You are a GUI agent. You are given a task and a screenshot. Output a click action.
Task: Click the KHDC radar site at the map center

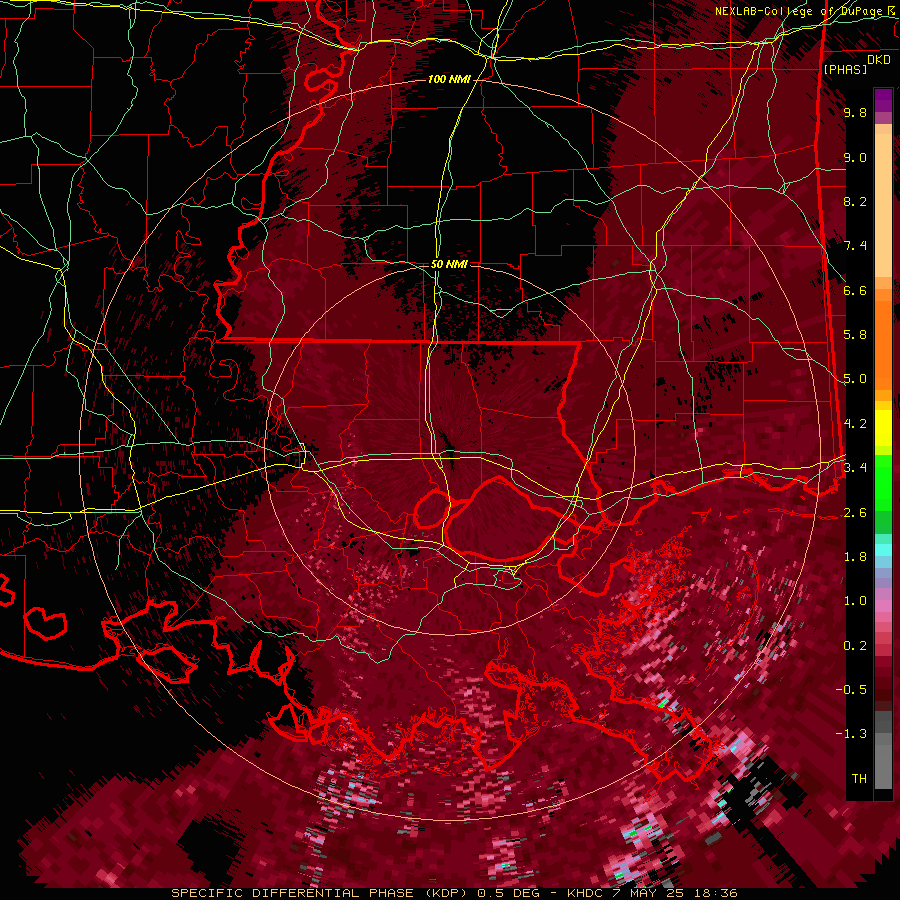point(450,453)
